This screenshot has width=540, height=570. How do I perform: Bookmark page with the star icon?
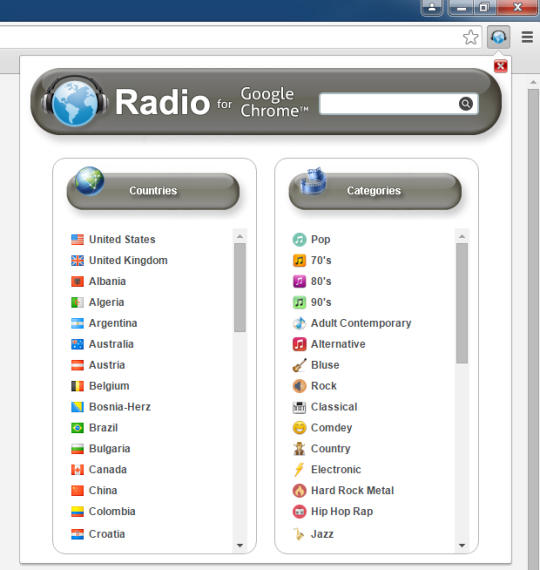click(471, 37)
